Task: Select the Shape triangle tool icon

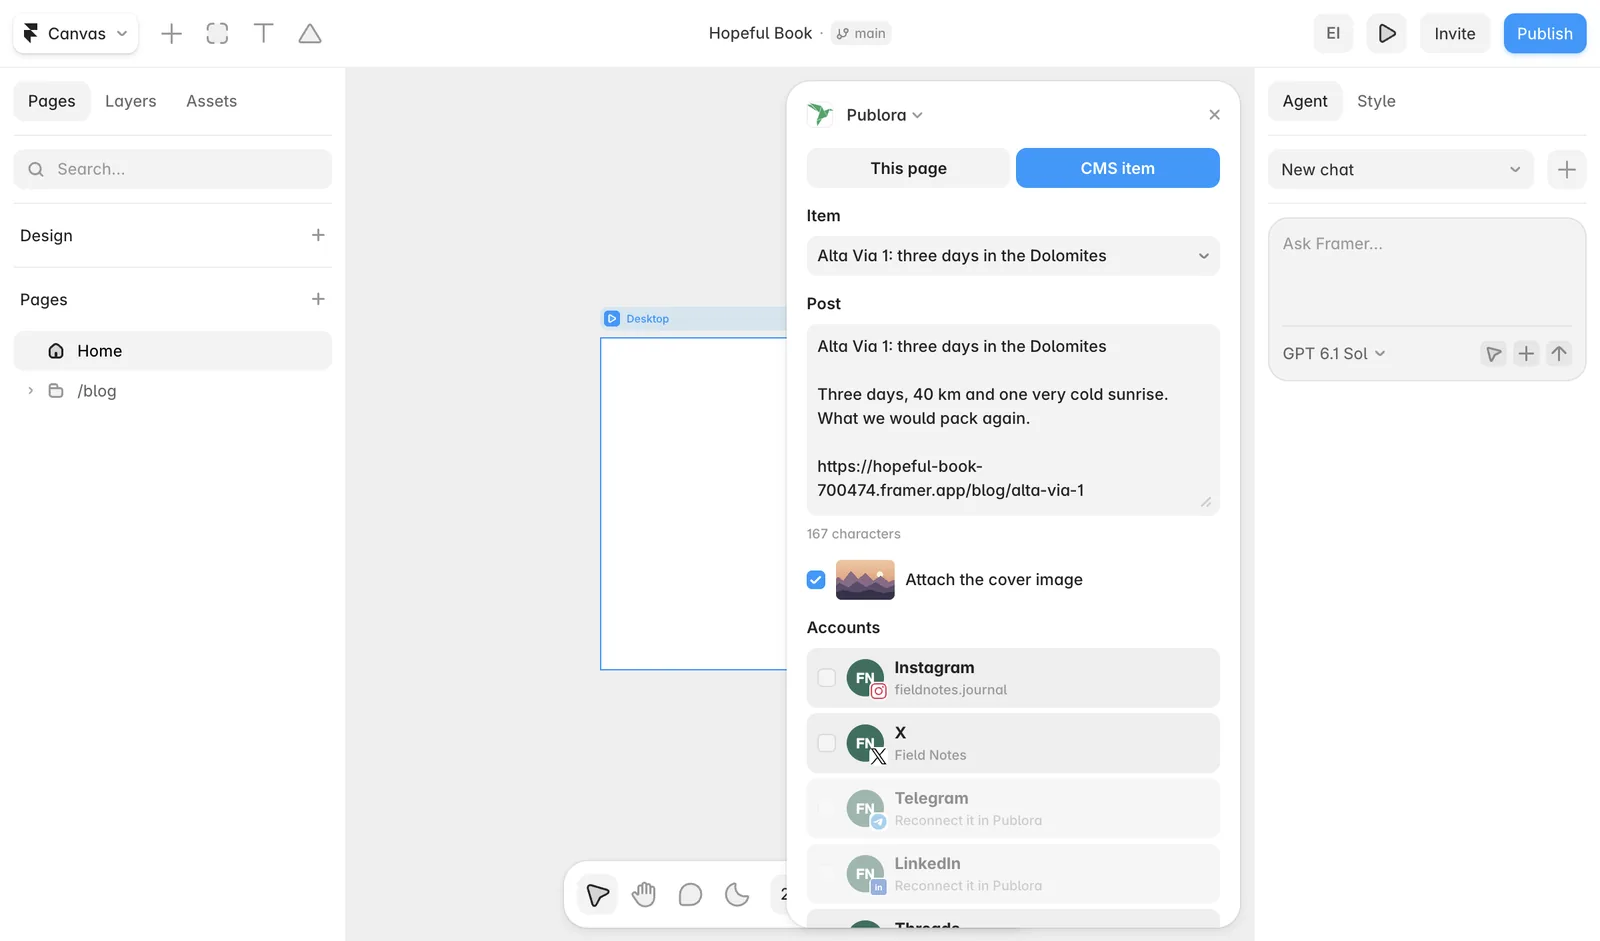Action: tap(310, 33)
